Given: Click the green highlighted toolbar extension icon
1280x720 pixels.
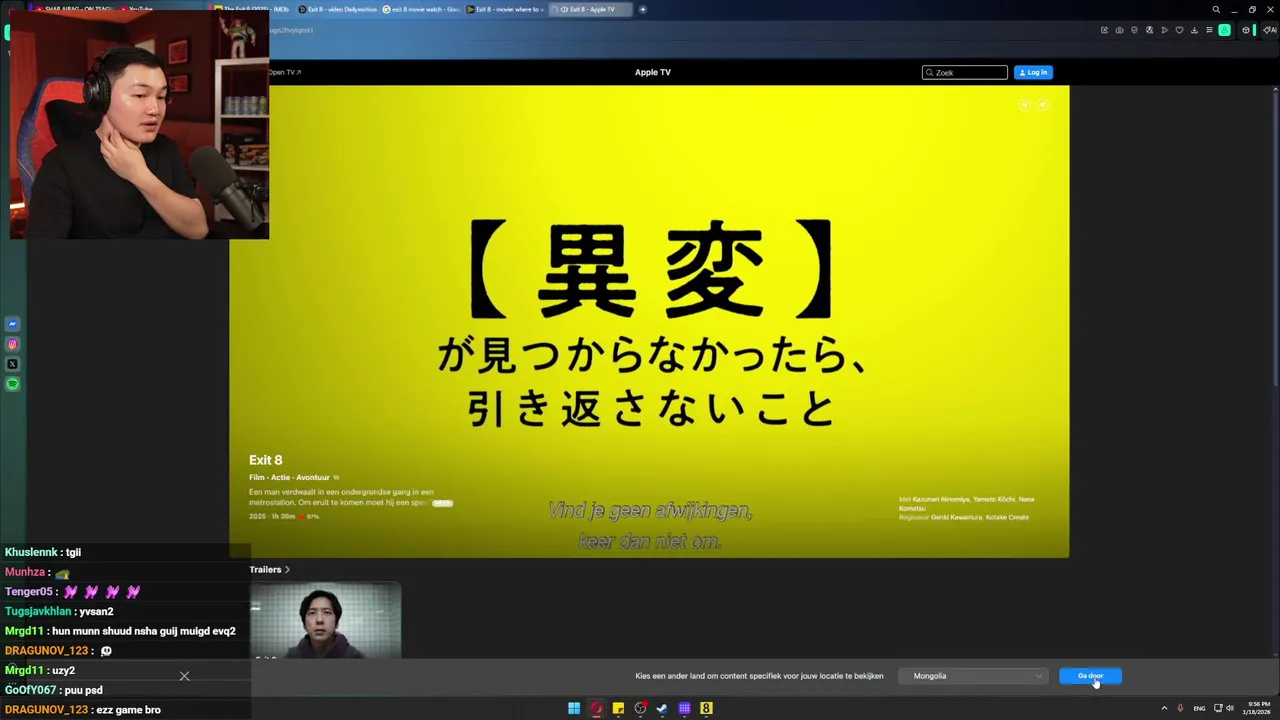Looking at the screenshot, I should click(1224, 30).
